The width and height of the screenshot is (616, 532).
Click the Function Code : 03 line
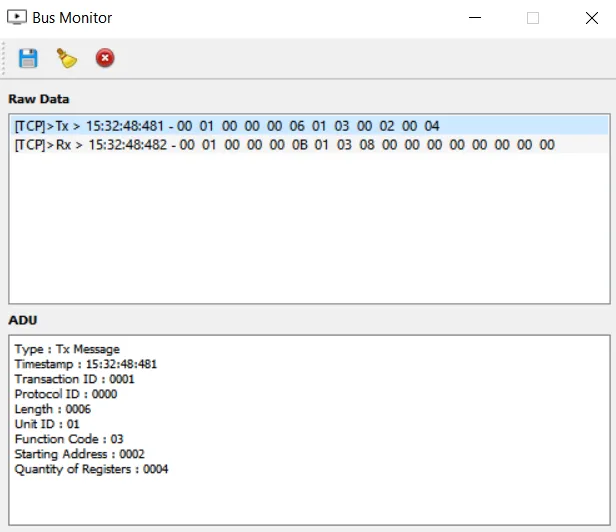69,439
